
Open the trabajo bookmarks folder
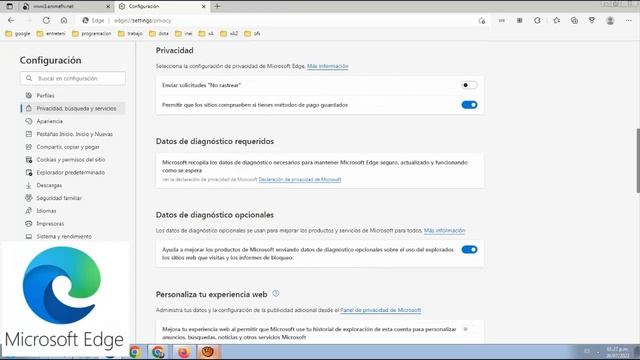tap(130, 33)
